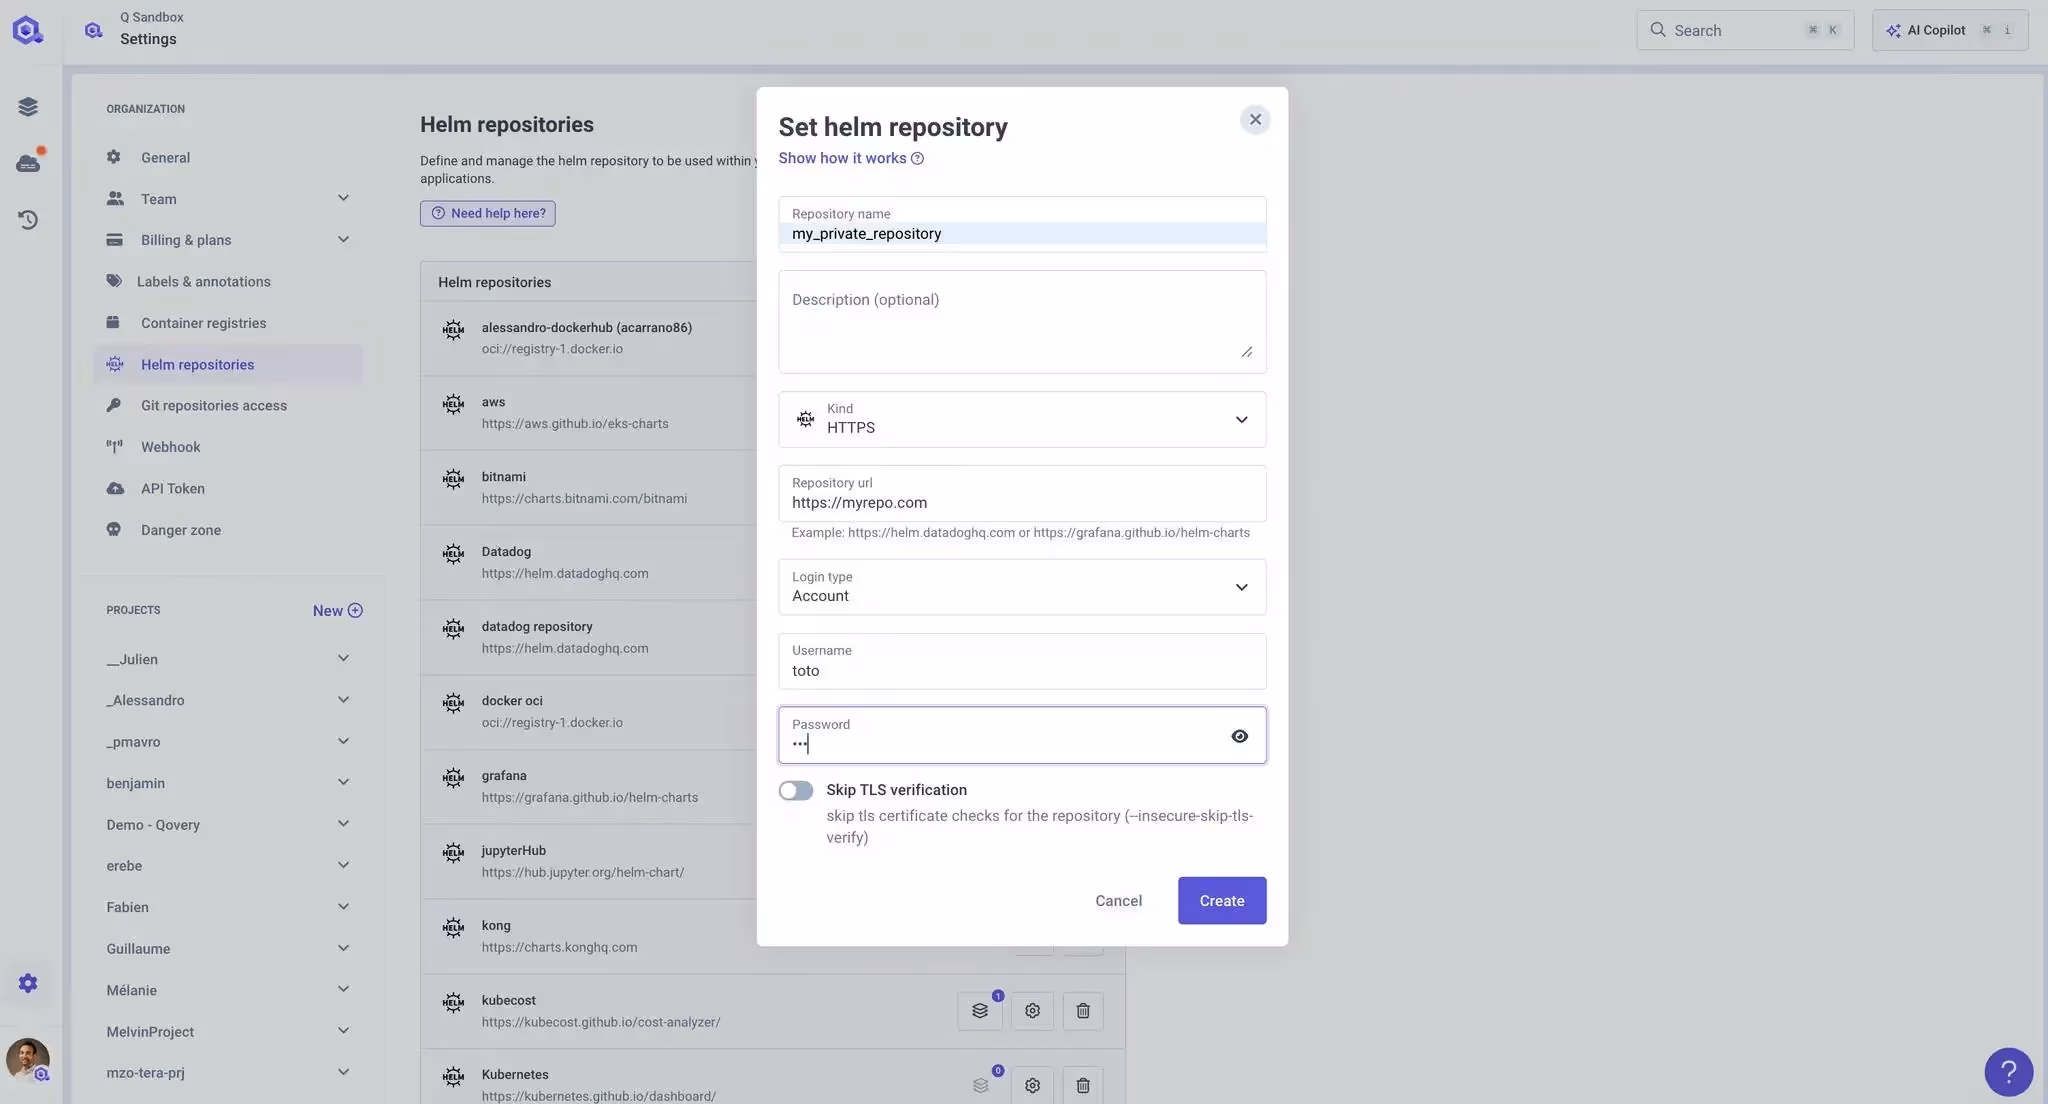Open Labels & annotations settings
This screenshot has width=2048, height=1104.
click(x=228, y=282)
